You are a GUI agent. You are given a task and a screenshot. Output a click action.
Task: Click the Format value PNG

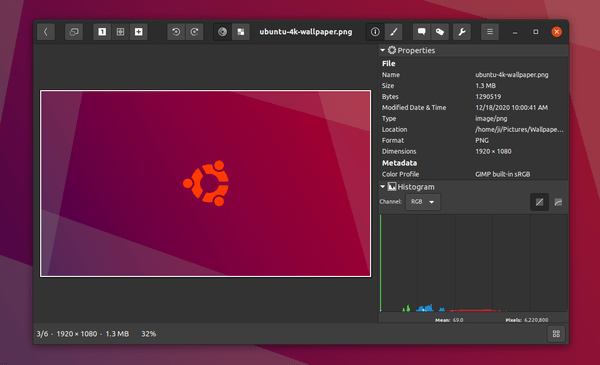coord(482,140)
